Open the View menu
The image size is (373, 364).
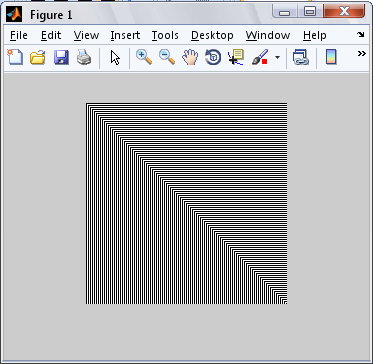[86, 35]
